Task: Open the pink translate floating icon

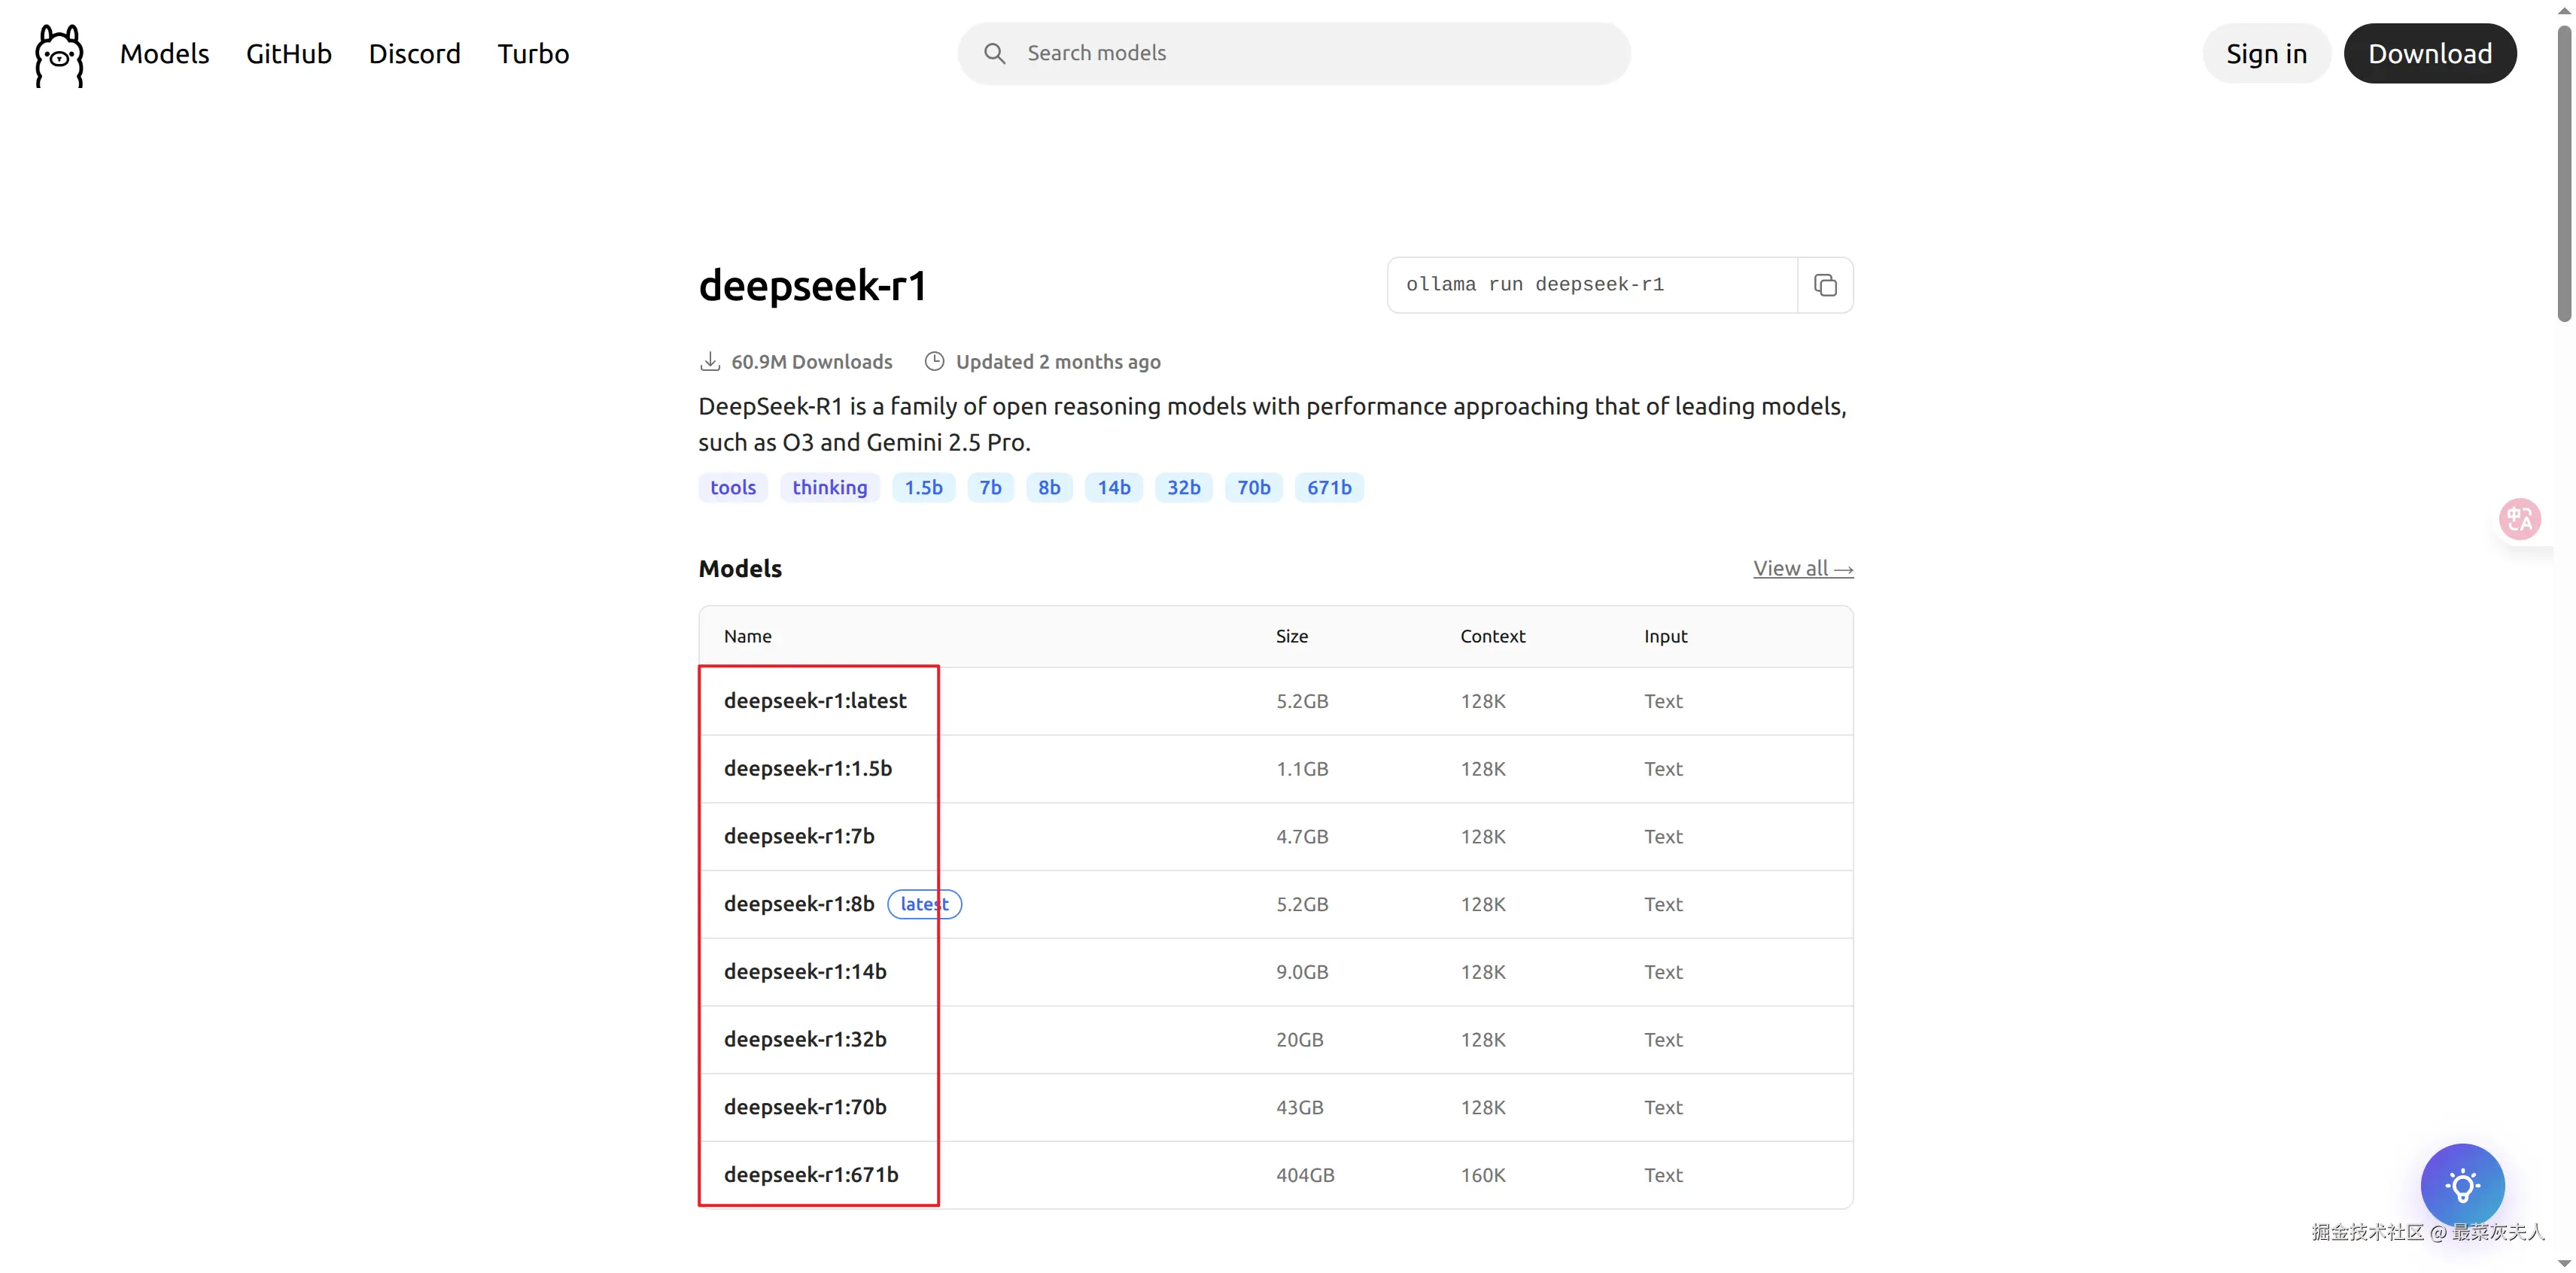Action: [2519, 519]
